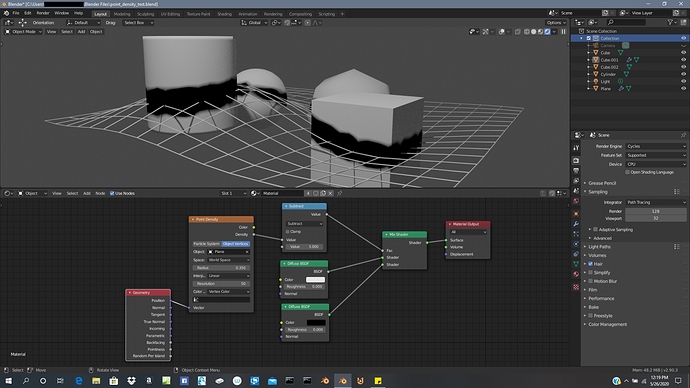Open the View Layer properties tab icon
Image resolution: width=690 pixels, height=388 pixels.
coord(576,181)
